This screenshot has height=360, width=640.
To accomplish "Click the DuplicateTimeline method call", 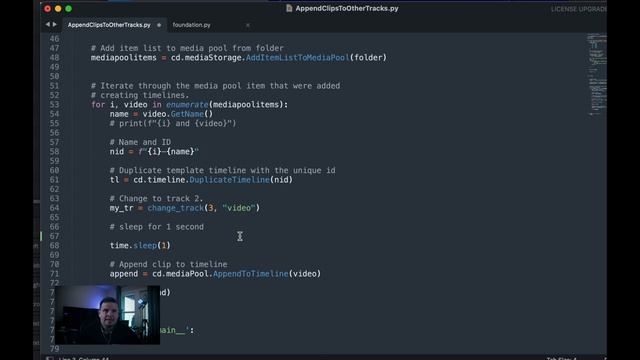I will [229, 180].
